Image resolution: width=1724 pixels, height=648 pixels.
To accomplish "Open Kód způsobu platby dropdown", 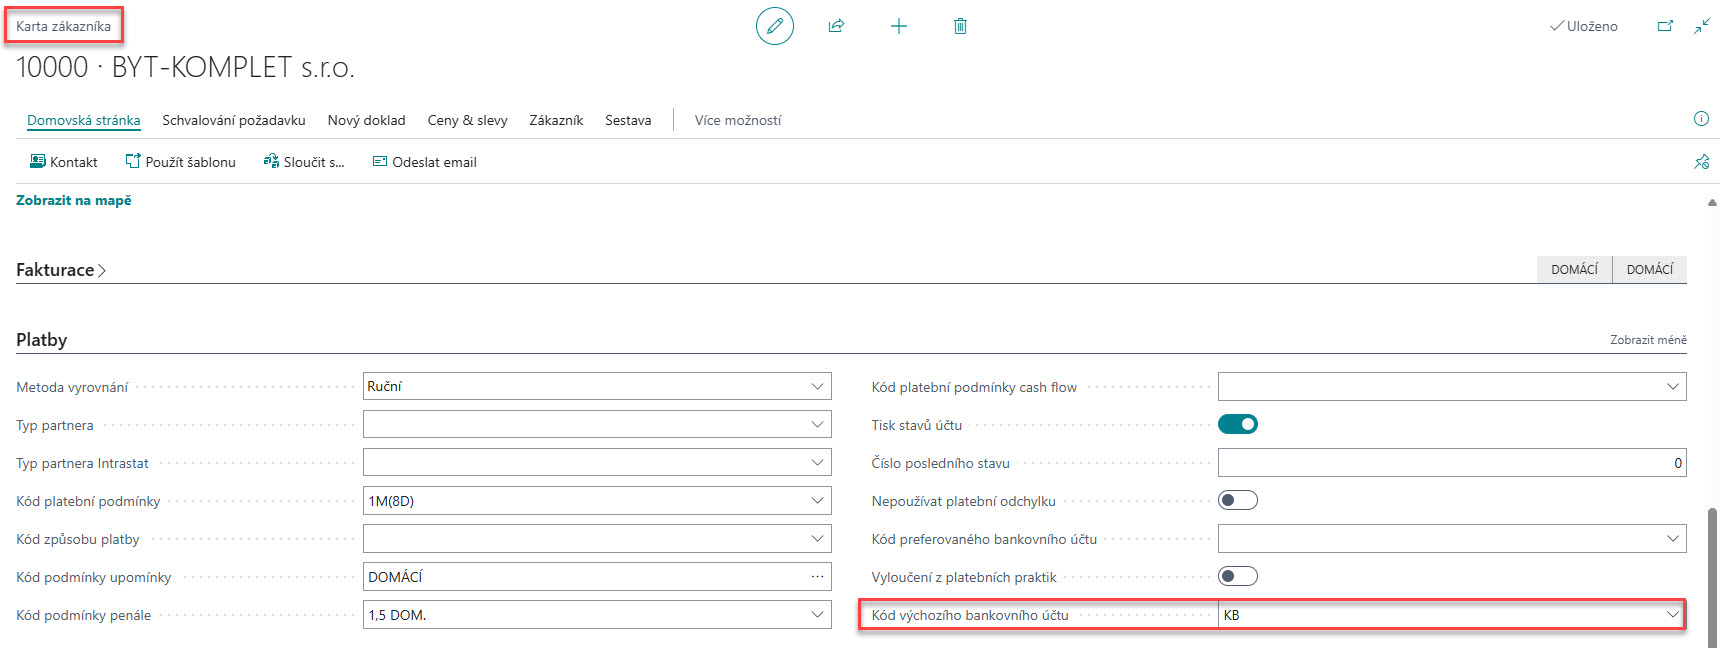I will coord(817,538).
